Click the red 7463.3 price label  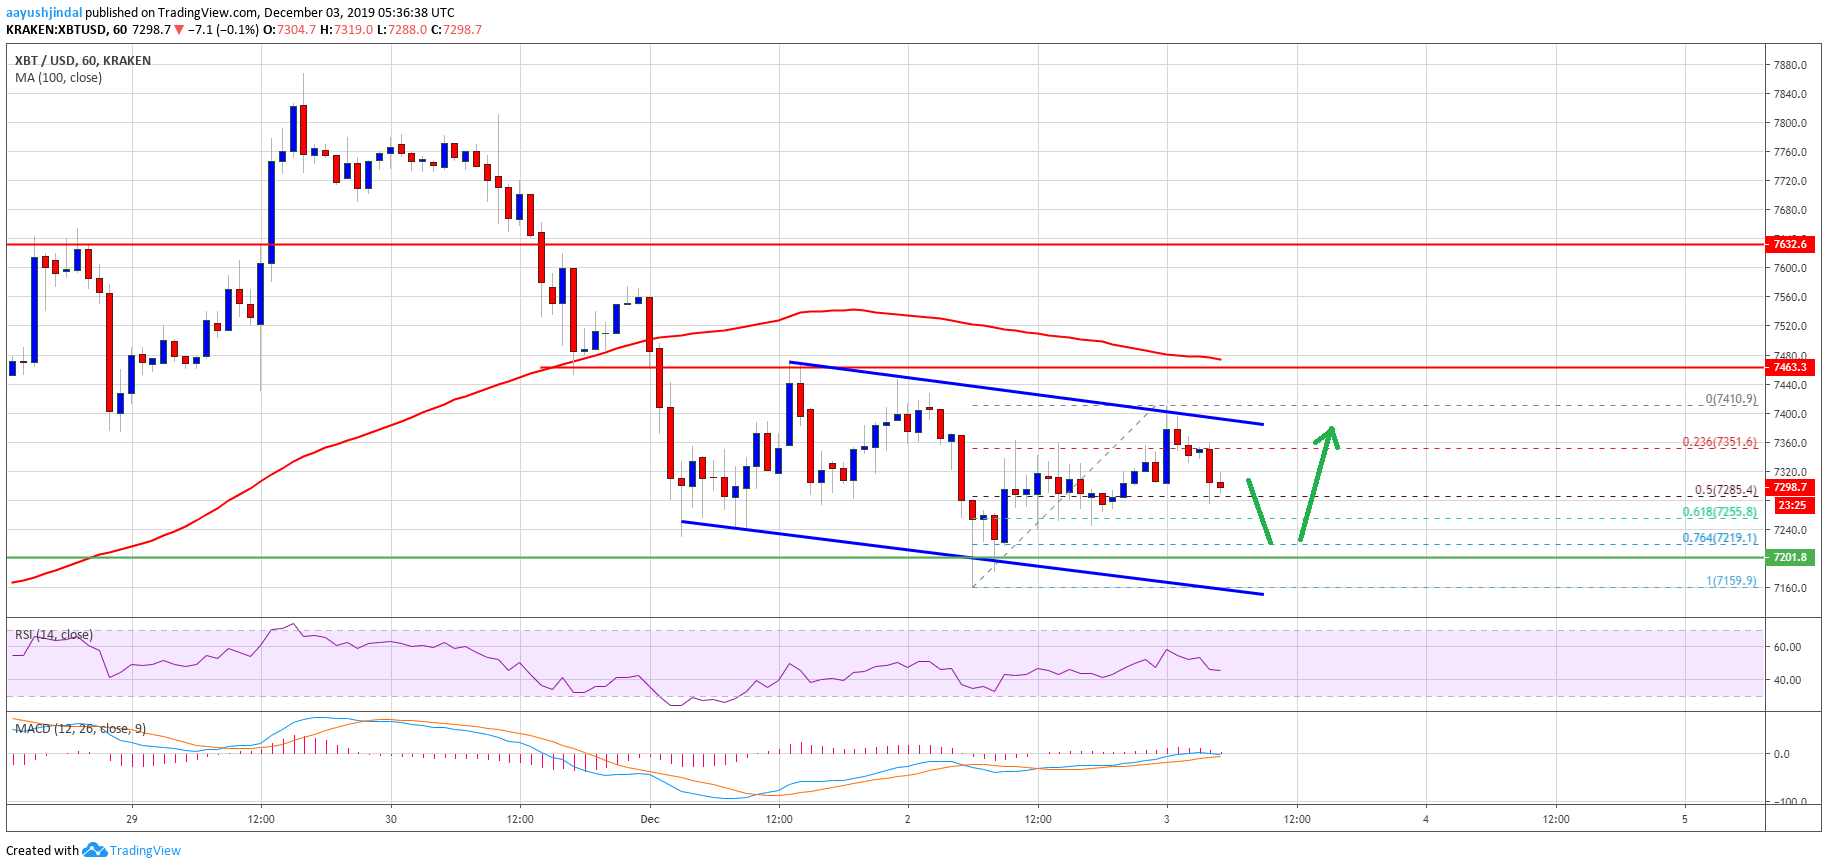pos(1790,368)
